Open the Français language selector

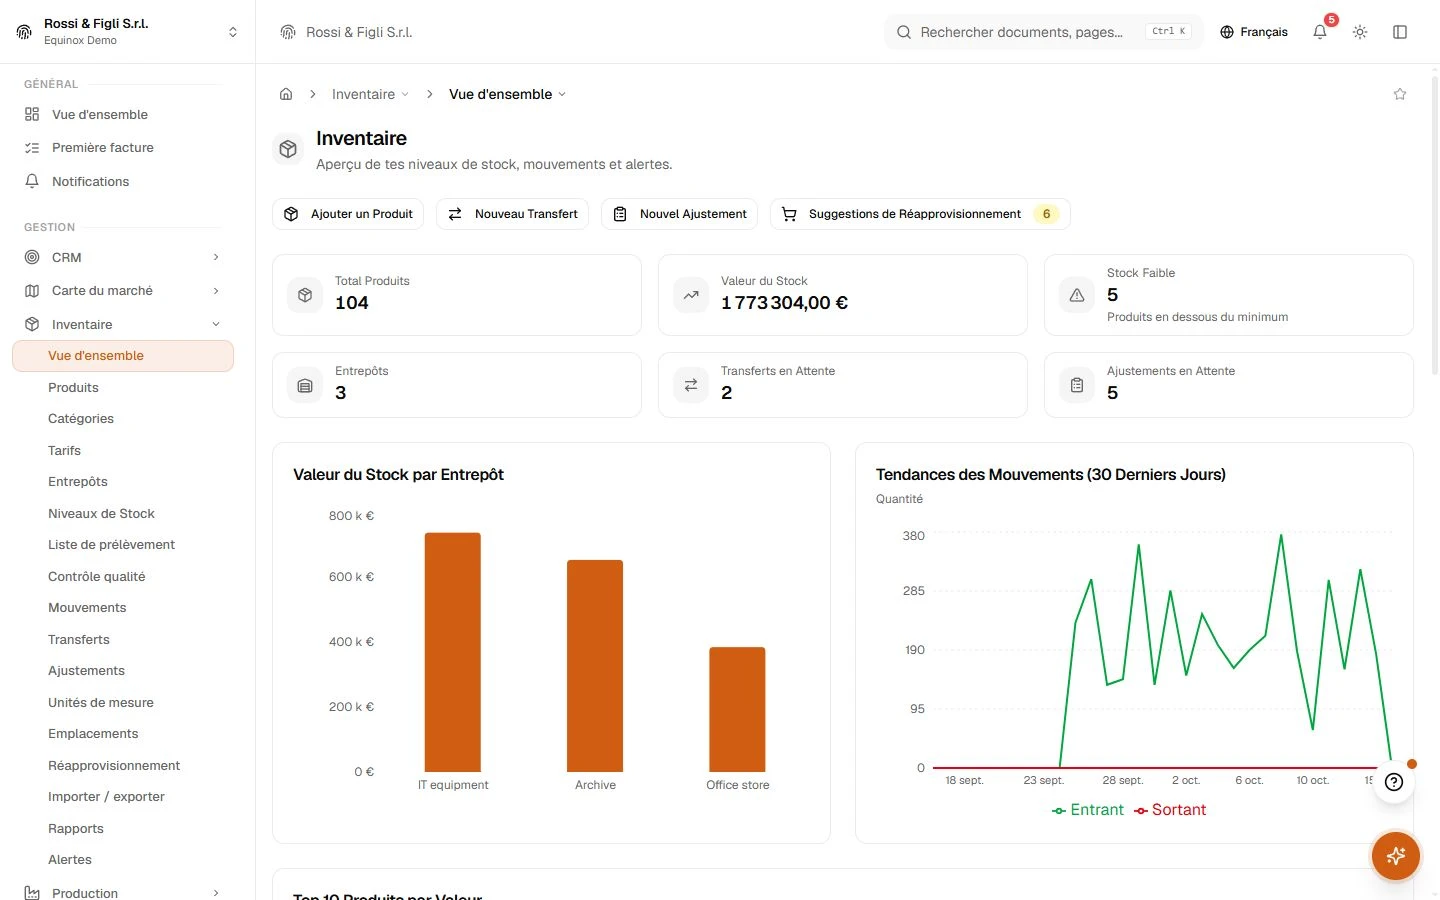1254,32
